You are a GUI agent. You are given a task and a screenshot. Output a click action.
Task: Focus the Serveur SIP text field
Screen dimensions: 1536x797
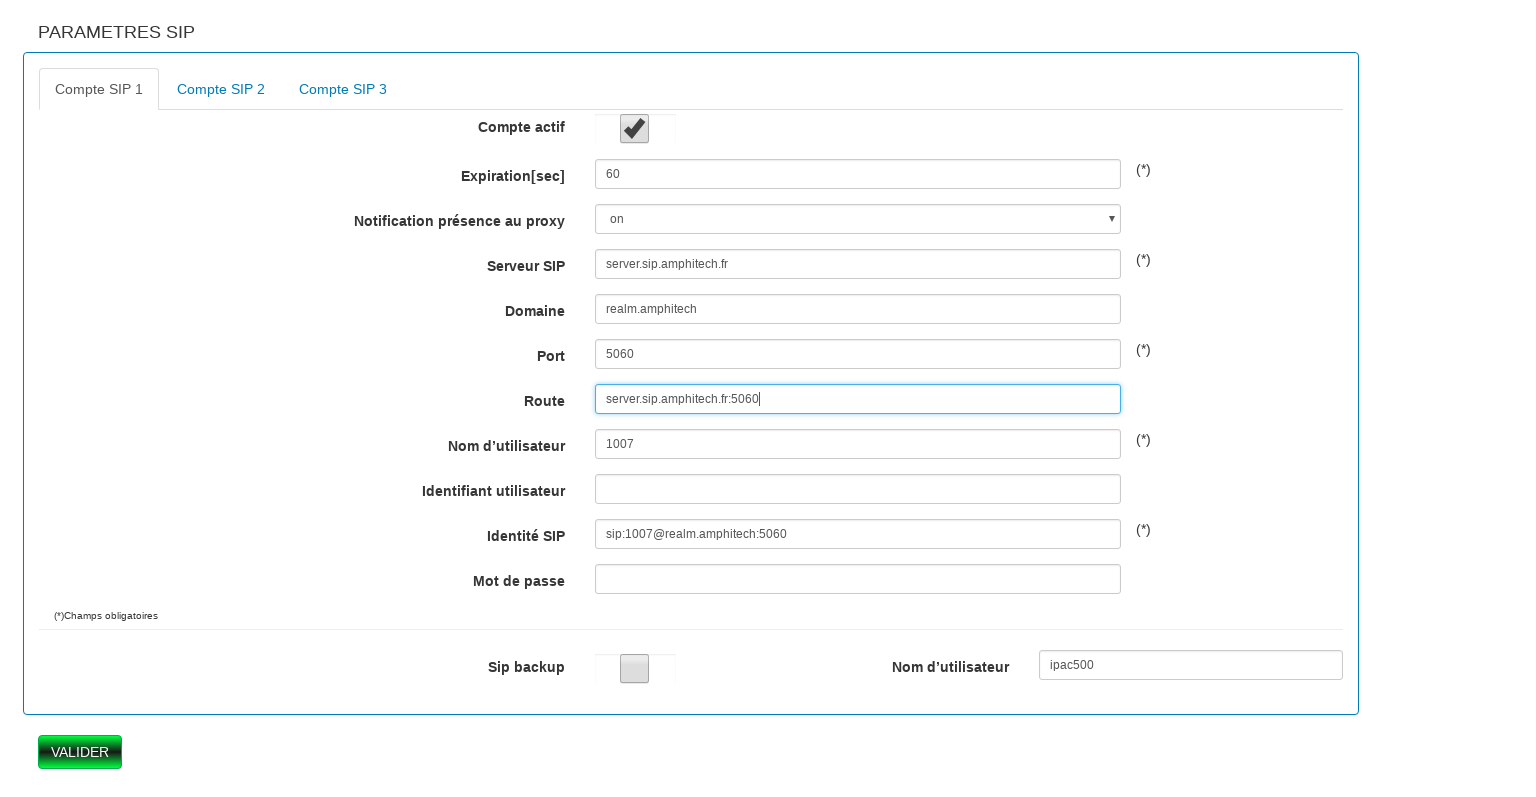pos(856,264)
